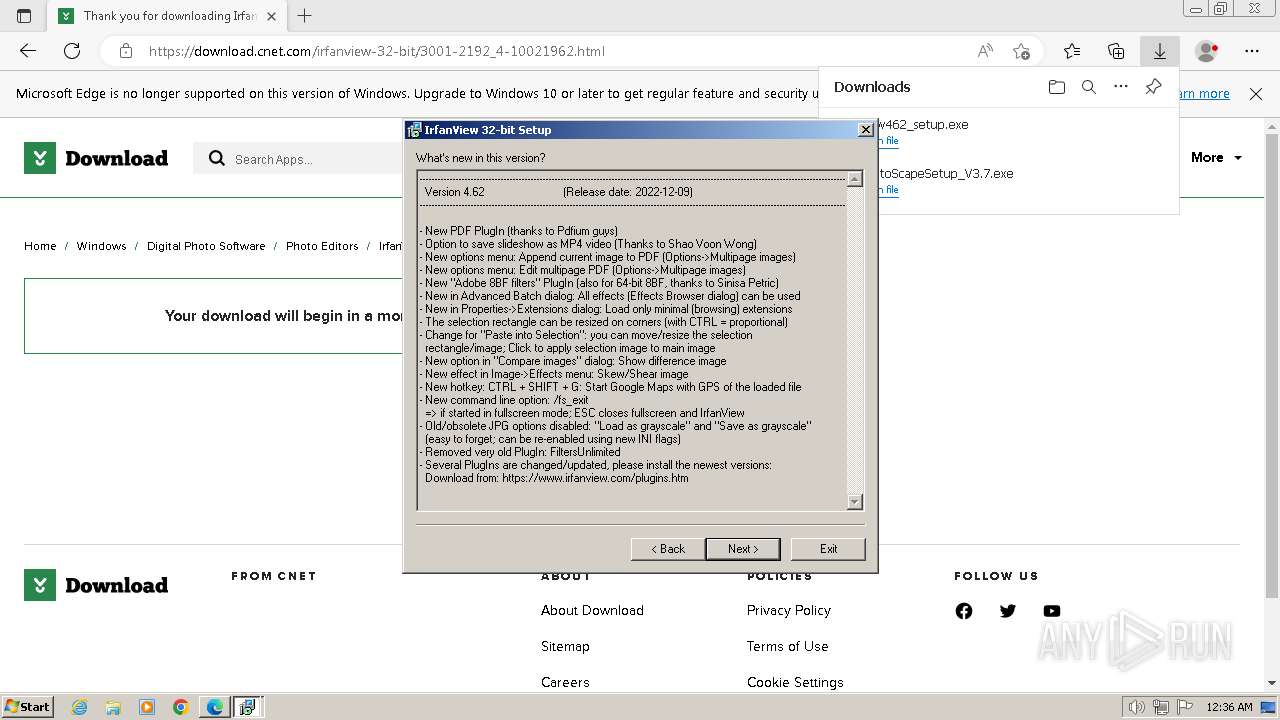The height and width of the screenshot is (720, 1280).
Task: Visit the CNET YouTube channel icon
Action: (1052, 611)
